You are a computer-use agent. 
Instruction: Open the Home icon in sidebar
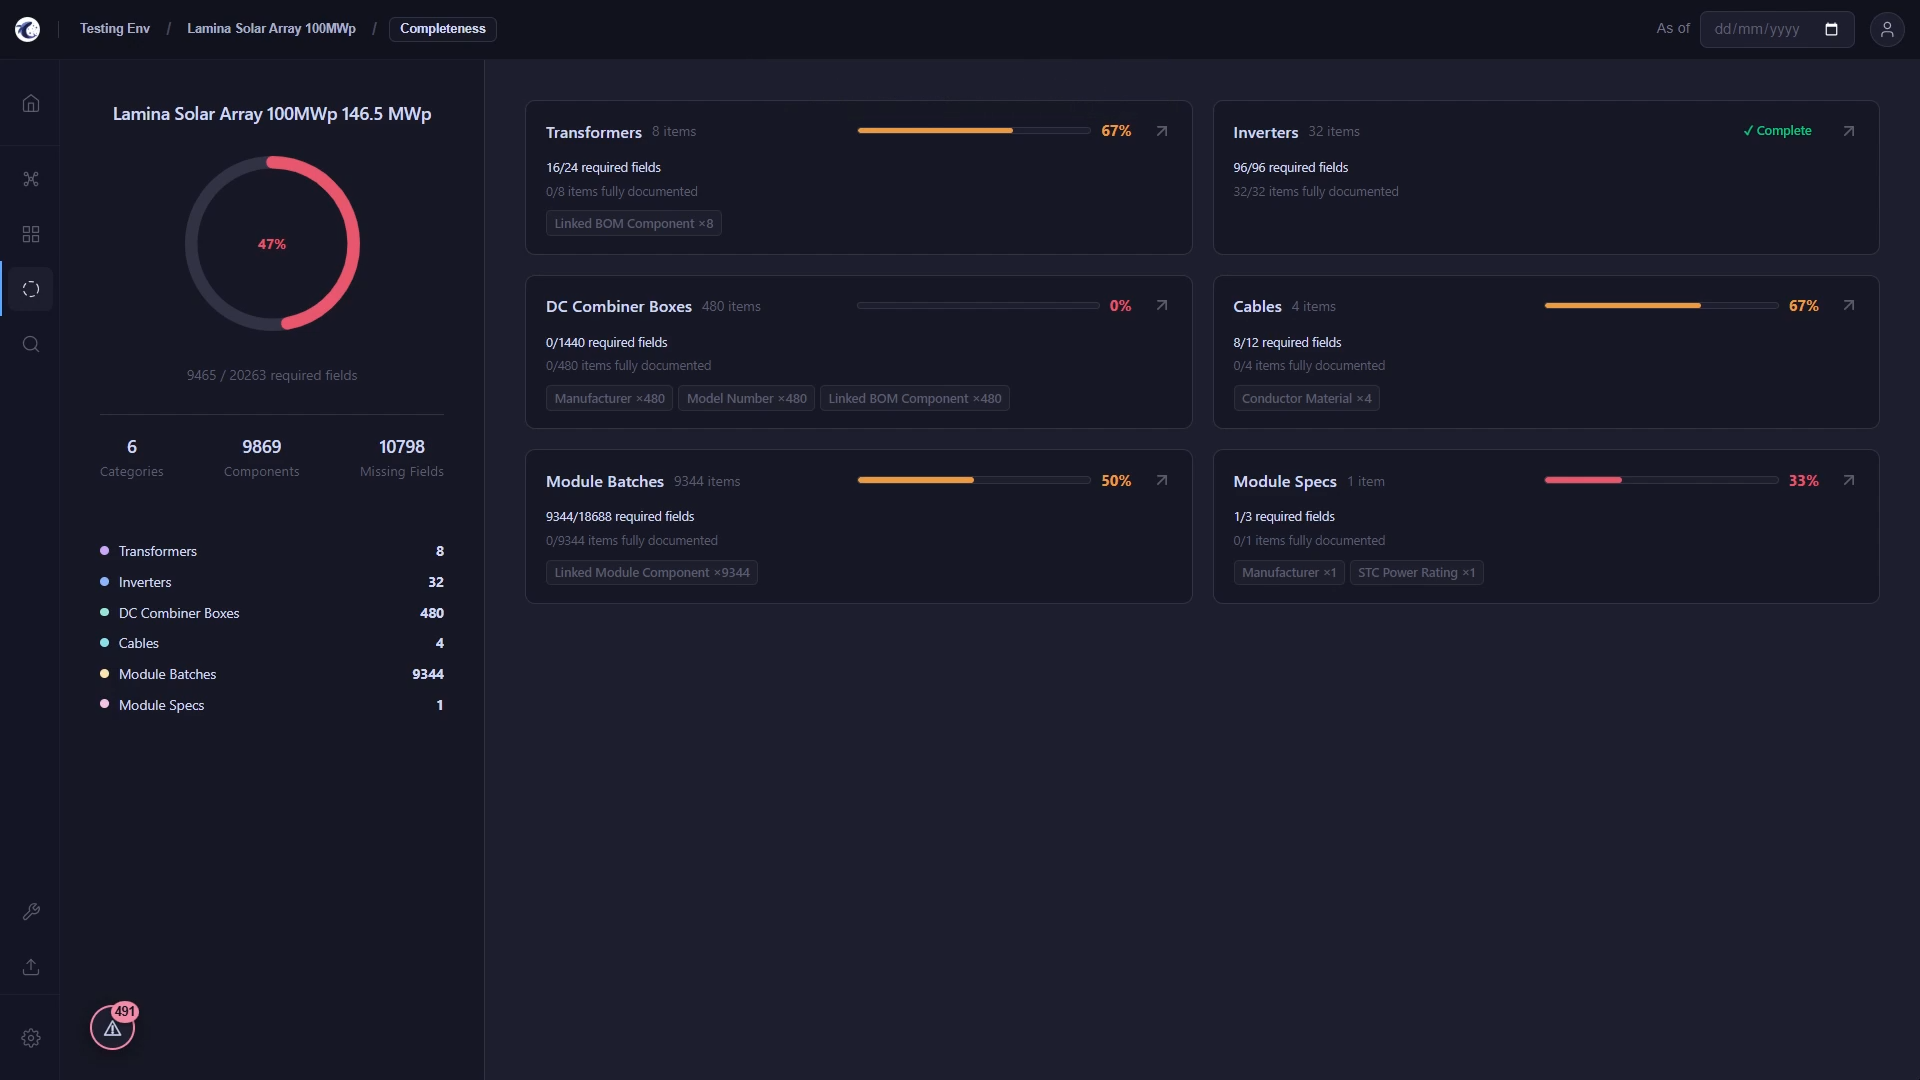[x=31, y=104]
